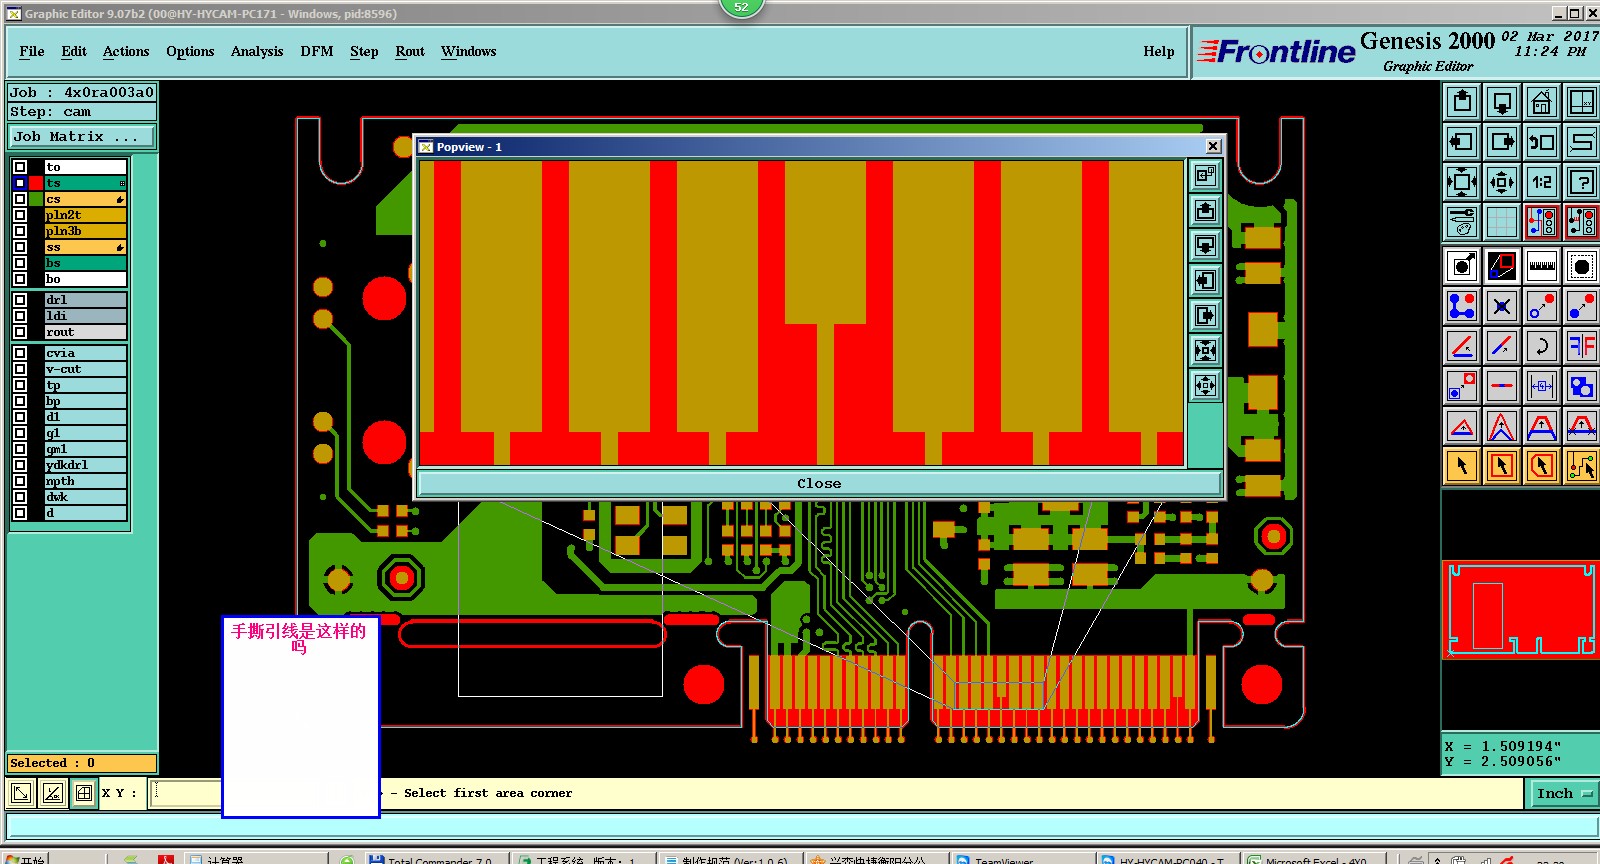Open the Rout menu
Screen dimensions: 1600x864
click(410, 51)
